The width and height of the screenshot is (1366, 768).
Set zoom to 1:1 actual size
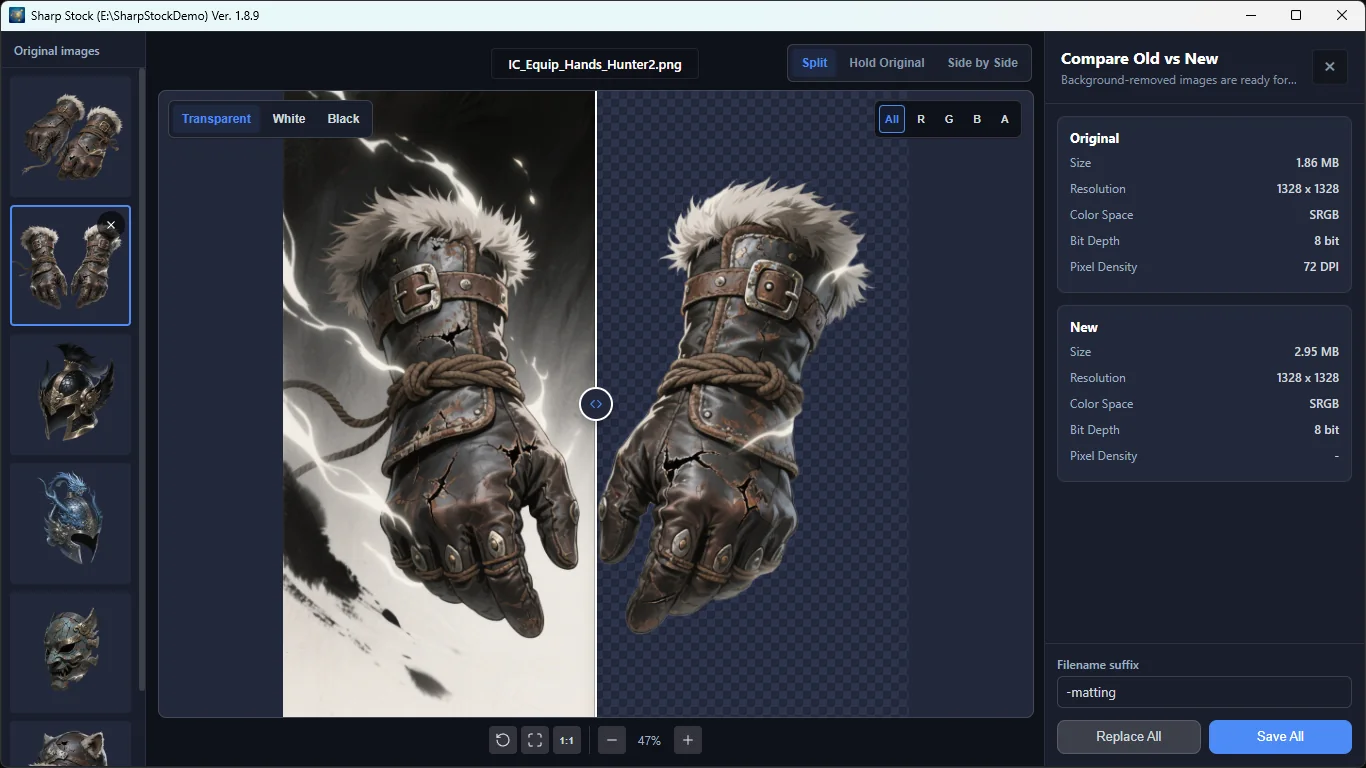pyautogui.click(x=567, y=740)
